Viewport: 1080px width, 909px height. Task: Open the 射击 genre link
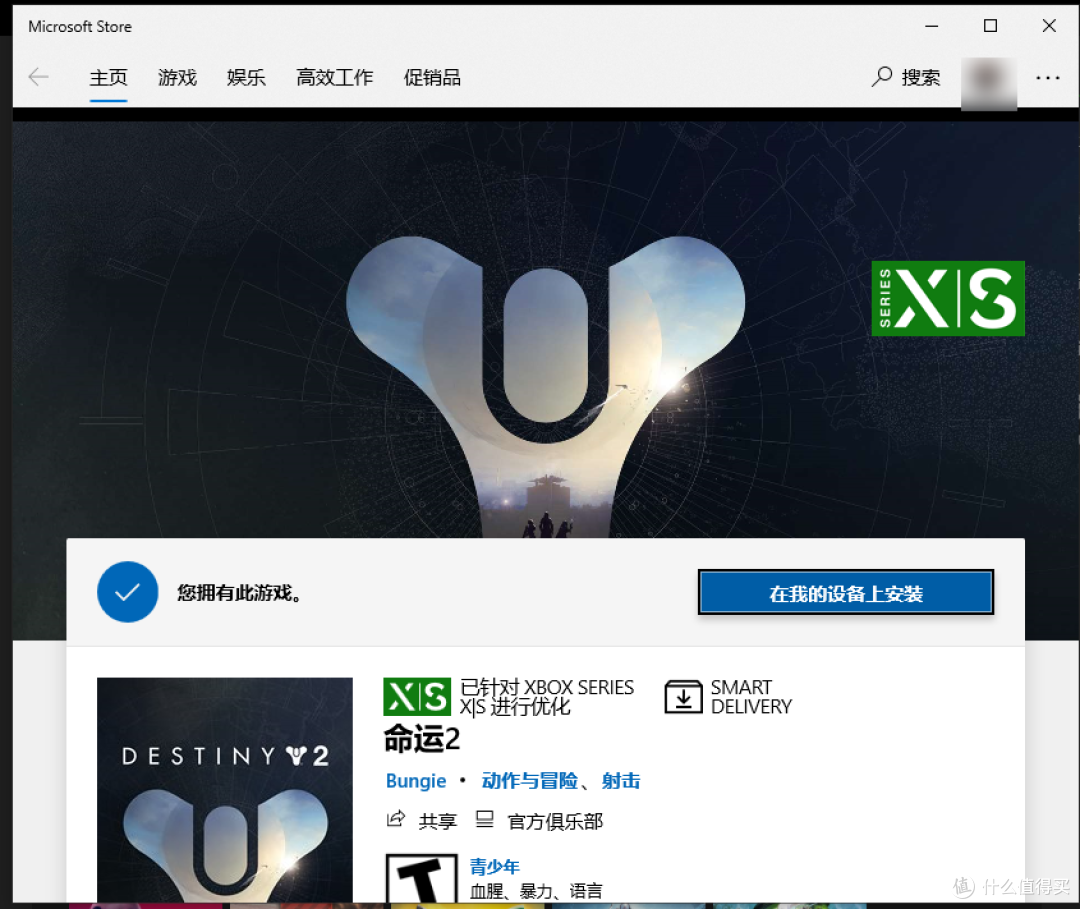(621, 781)
